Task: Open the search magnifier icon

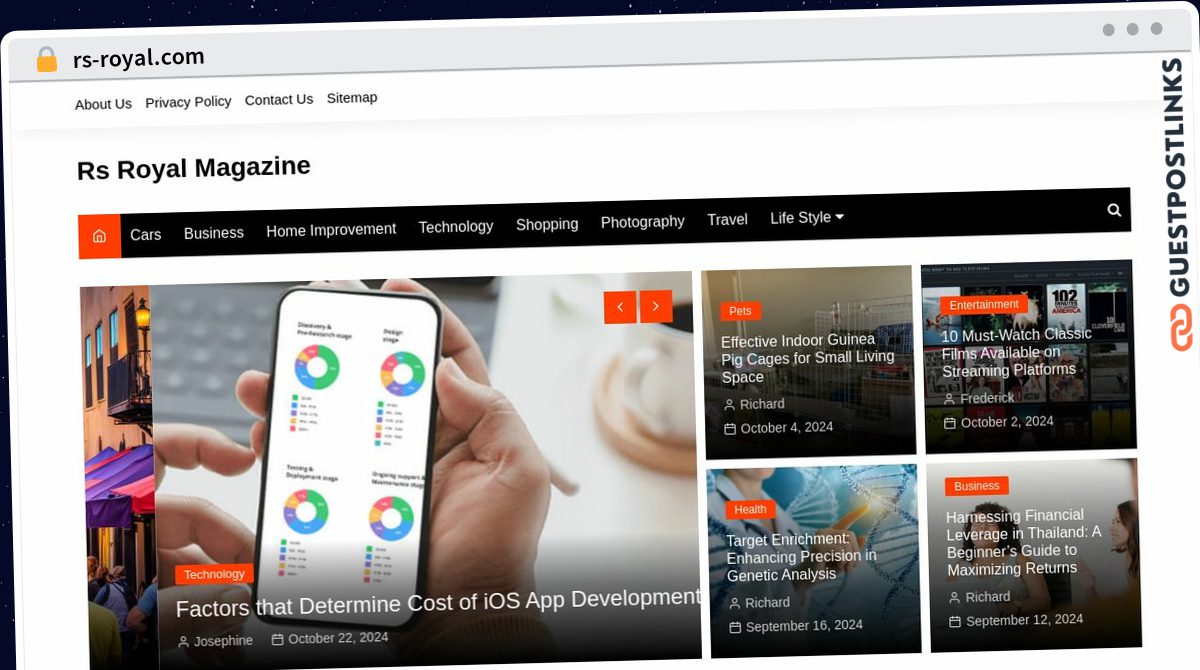Action: (1114, 210)
